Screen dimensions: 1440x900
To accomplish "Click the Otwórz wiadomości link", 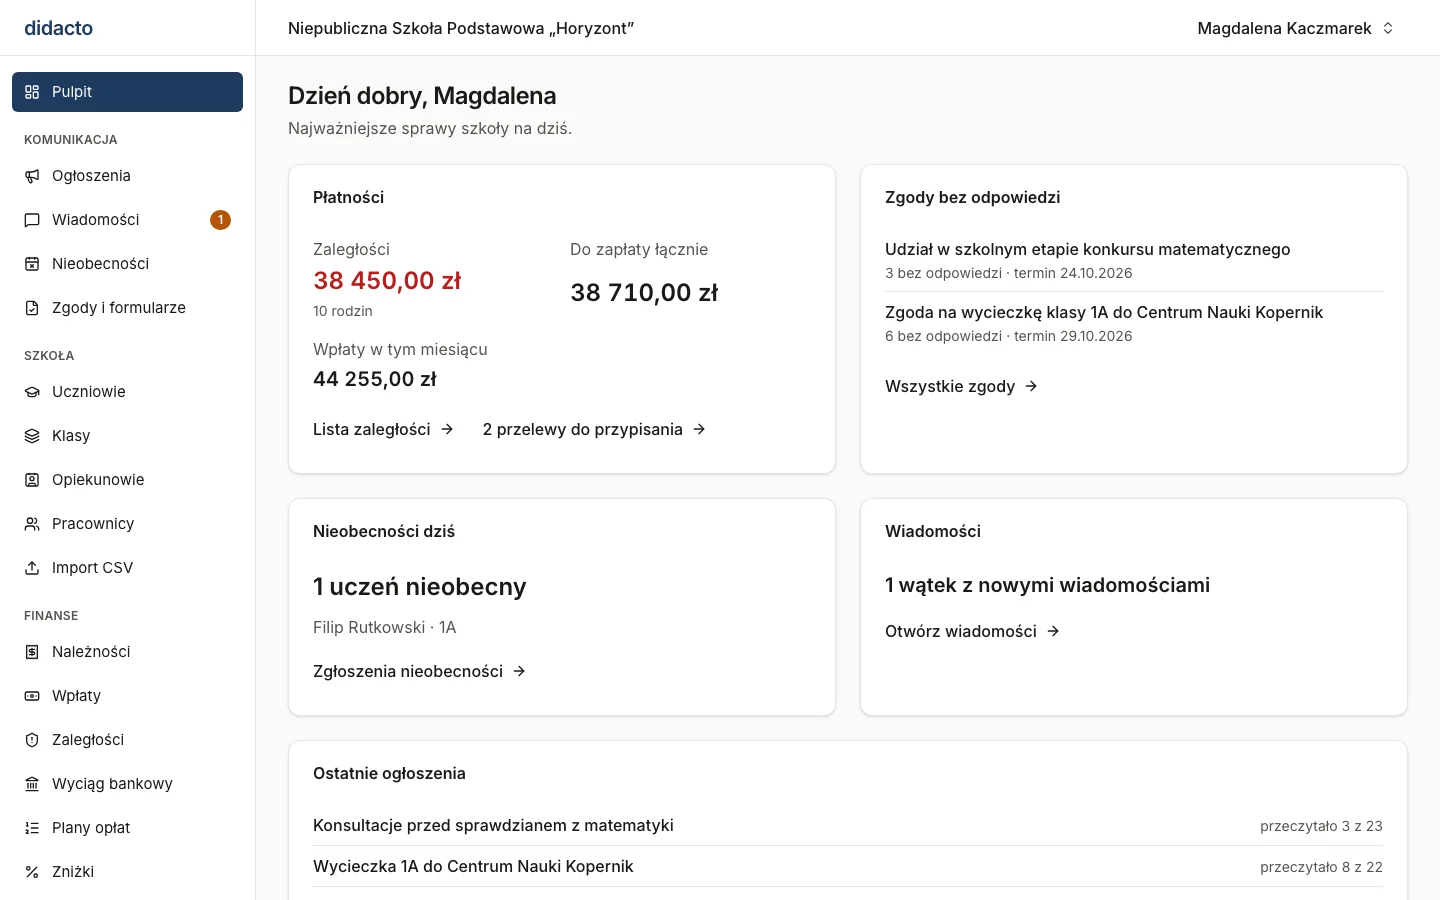I will [x=973, y=631].
